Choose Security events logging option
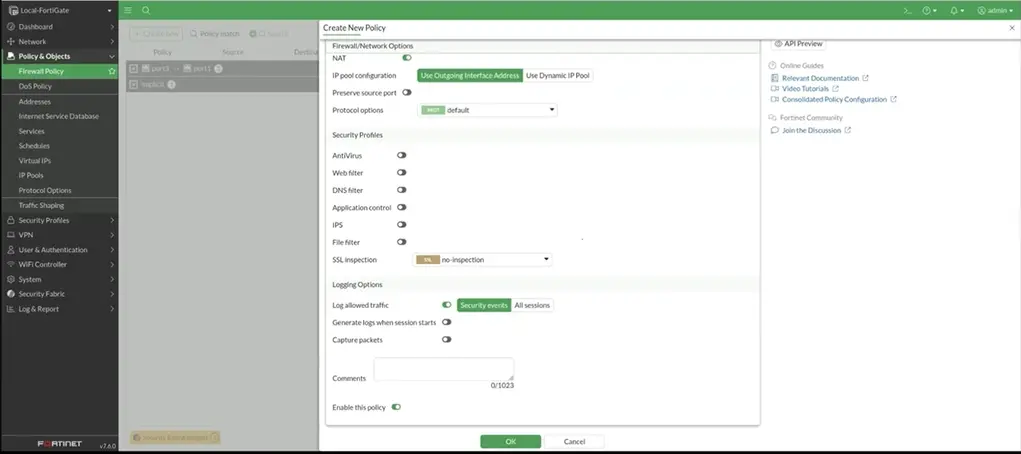Screen dimensions: 1021x454 (484, 305)
